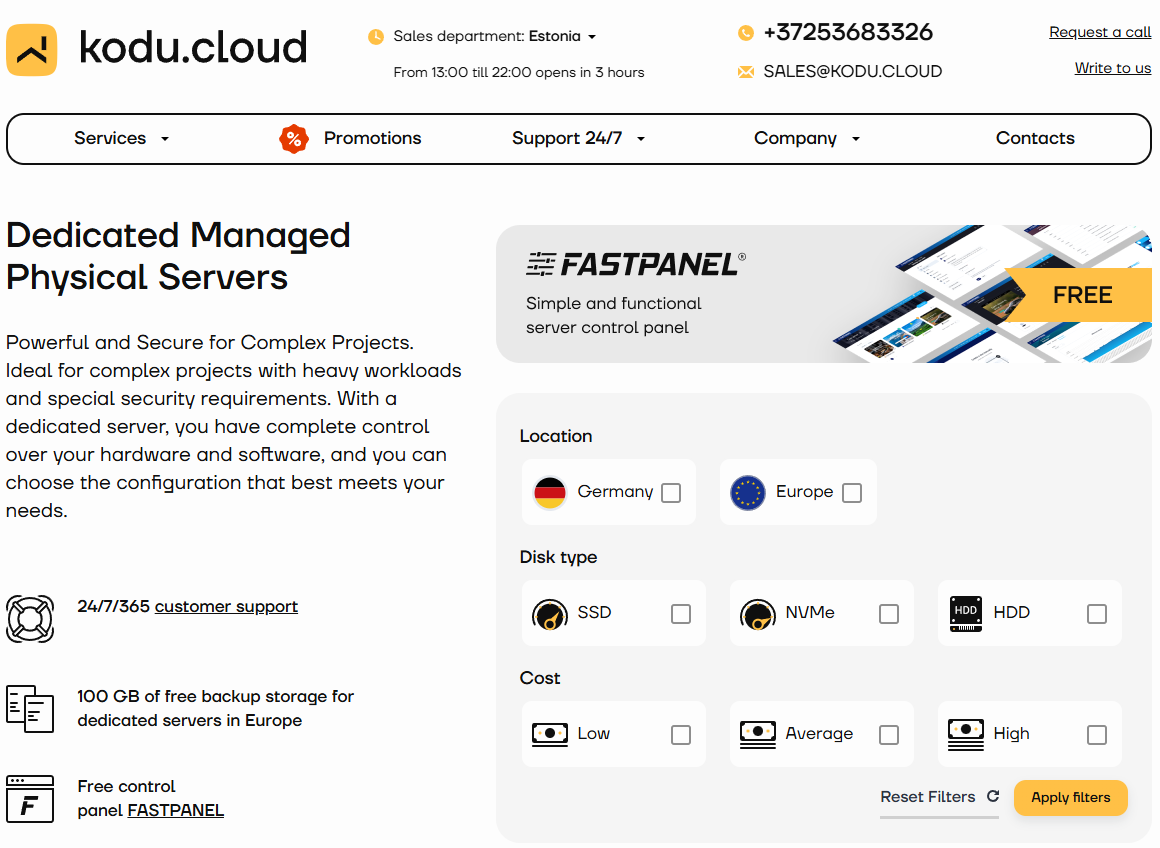Check the HDD disk type checkbox
The image size is (1160, 848).
pos(1096,613)
